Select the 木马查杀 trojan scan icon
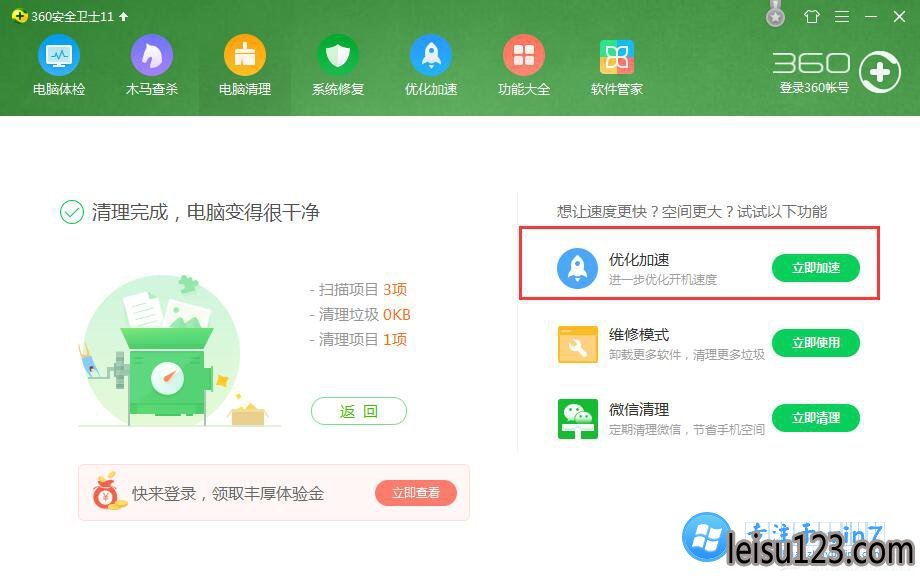920x580 pixels. [151, 55]
